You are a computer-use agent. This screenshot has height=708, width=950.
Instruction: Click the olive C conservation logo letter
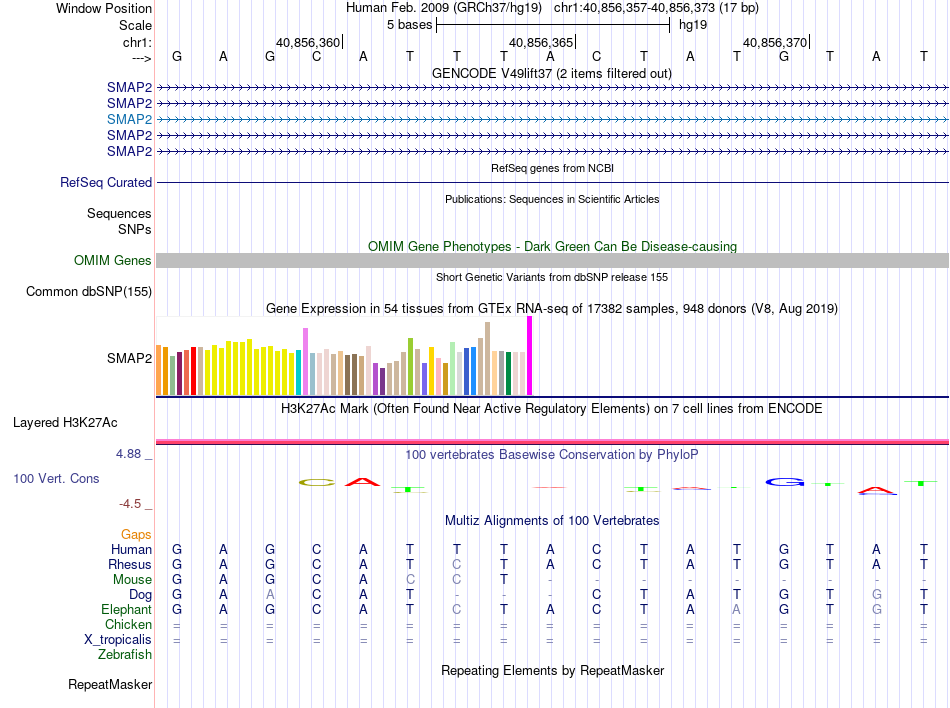[317, 483]
